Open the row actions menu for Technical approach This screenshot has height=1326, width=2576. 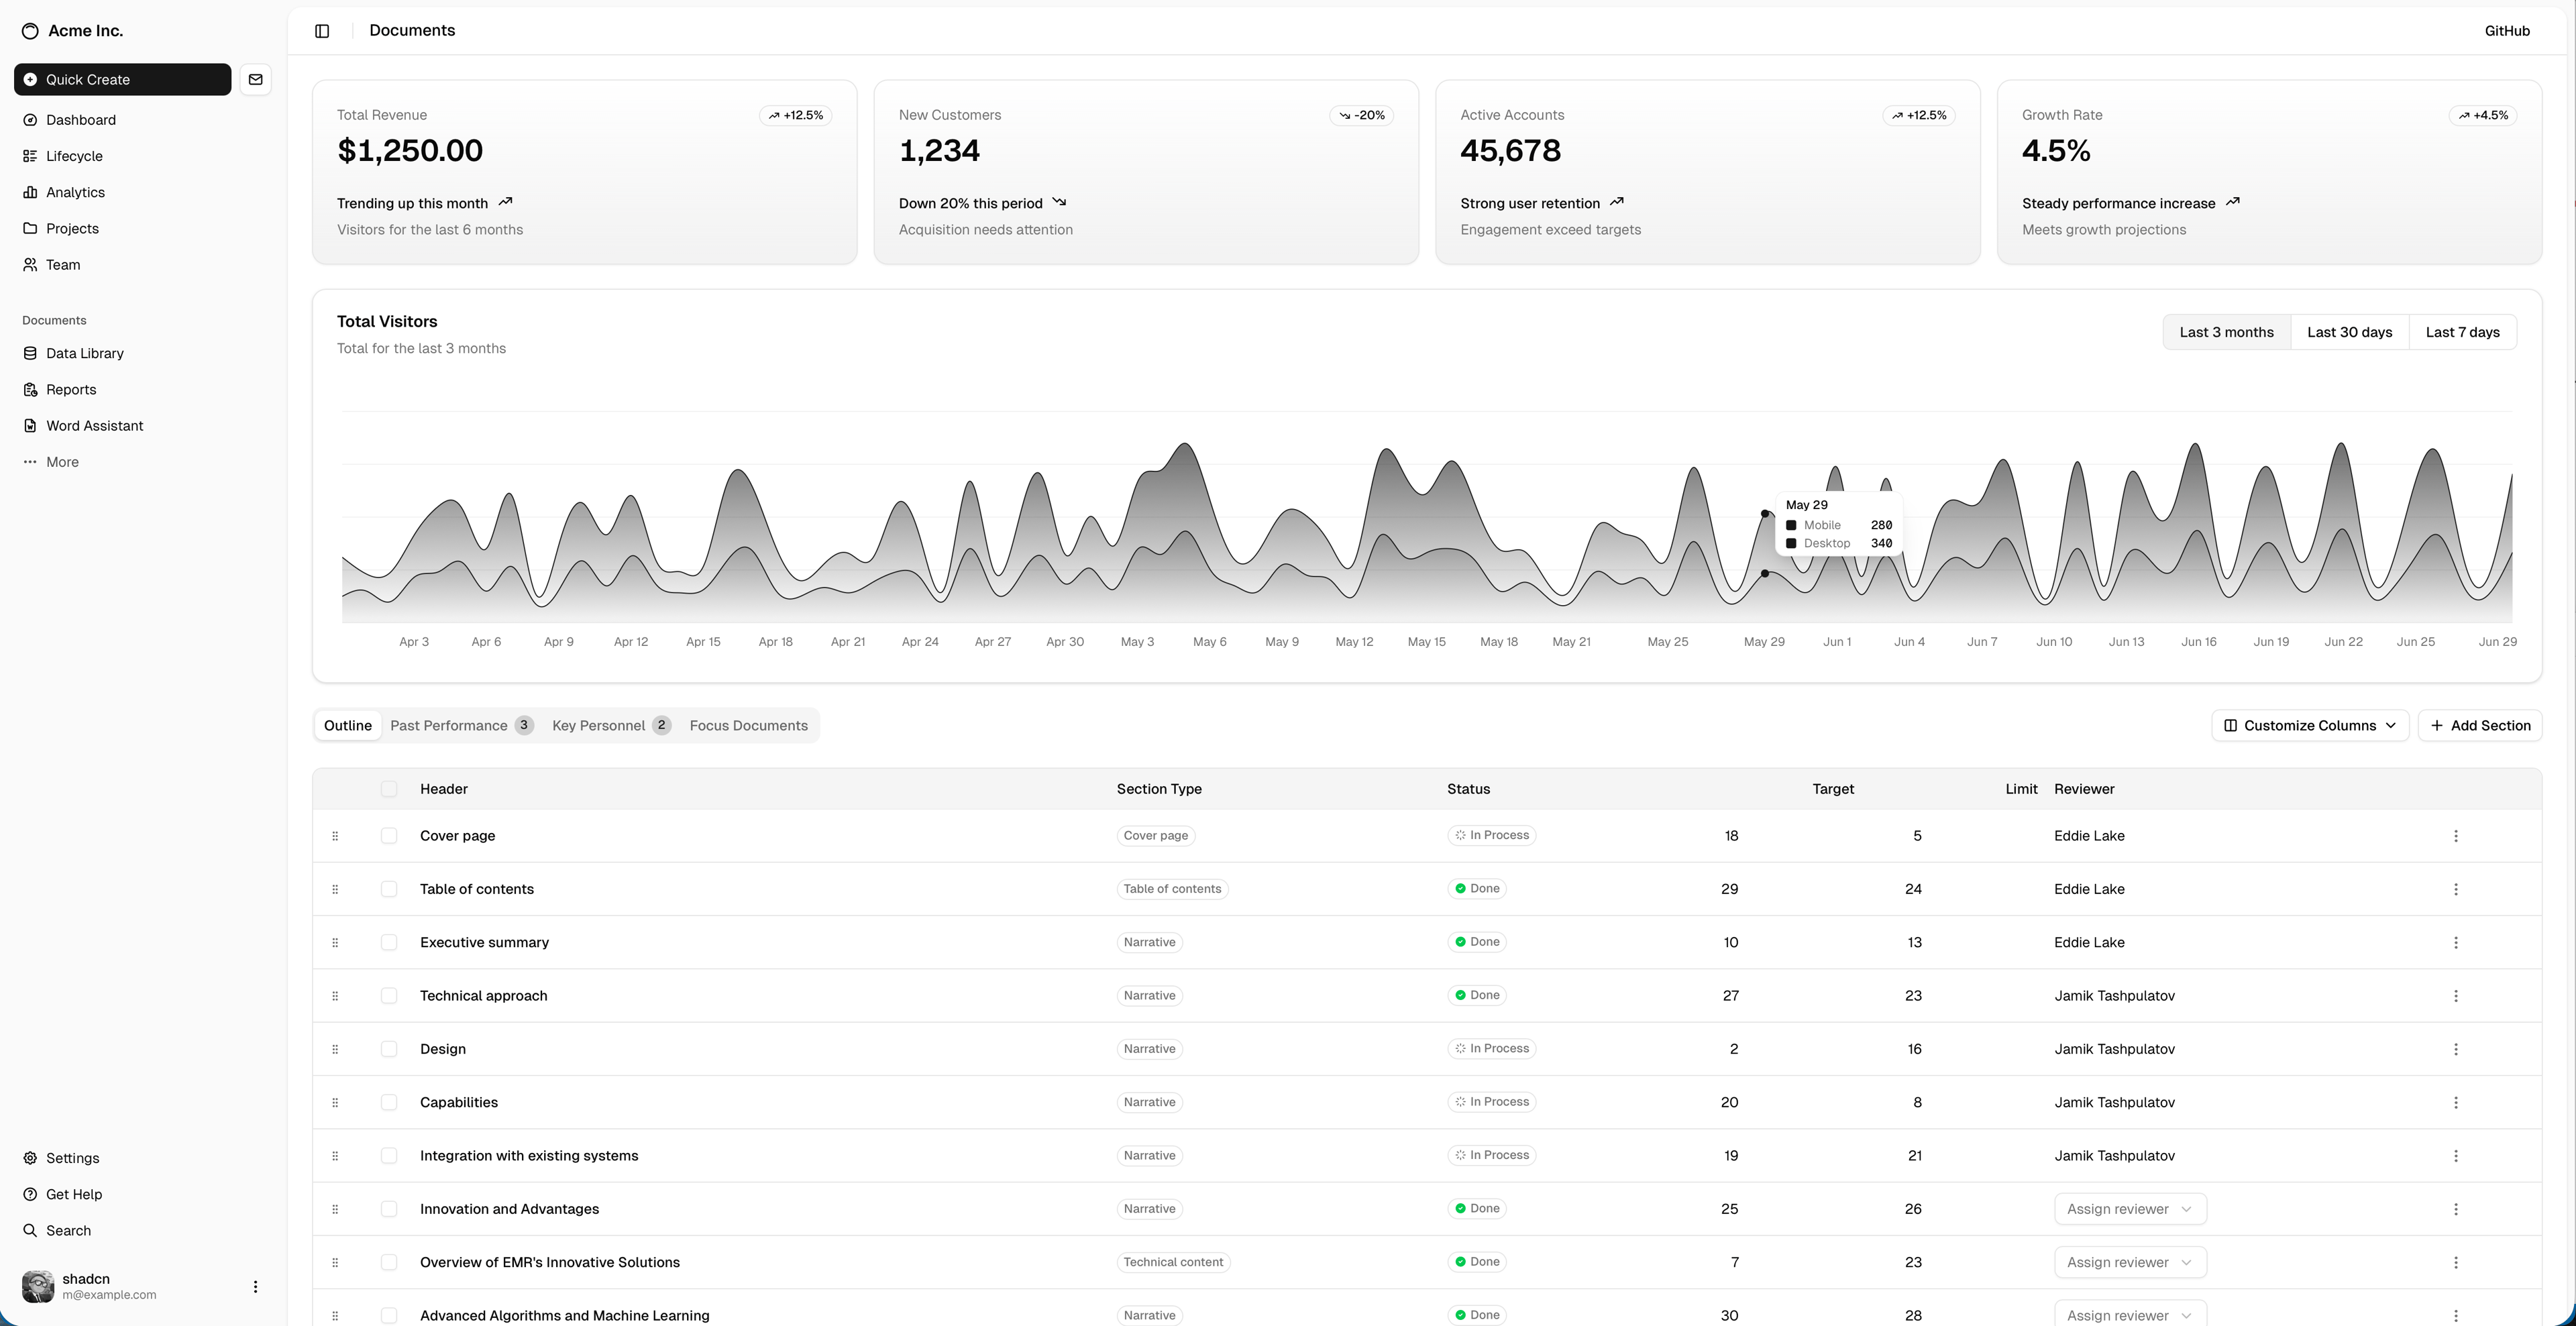click(2457, 996)
